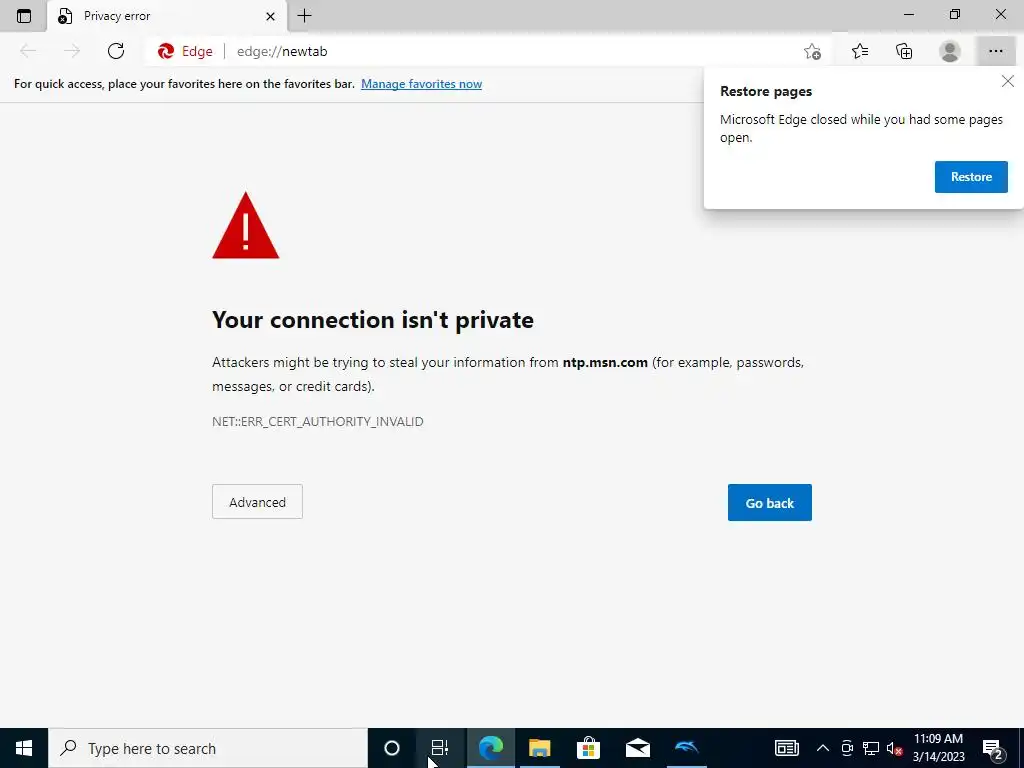The image size is (1024, 768).
Task: Click the blue dolphin app taskbar icon
Action: (686, 748)
